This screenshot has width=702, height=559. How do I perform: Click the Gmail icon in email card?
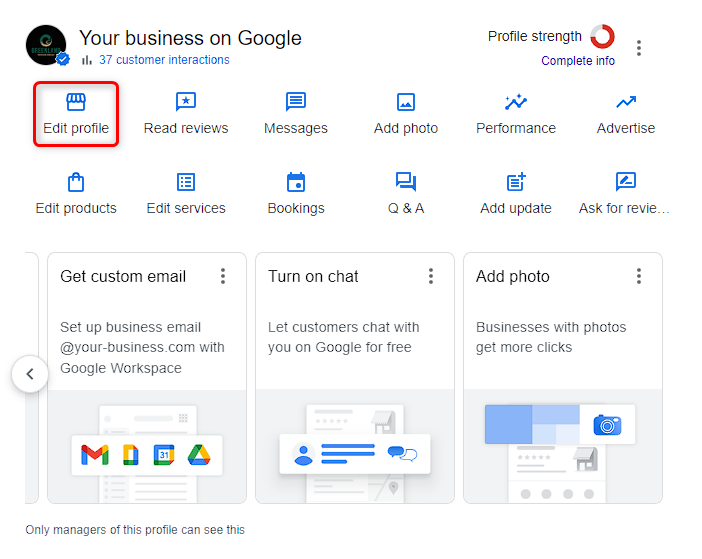point(95,455)
